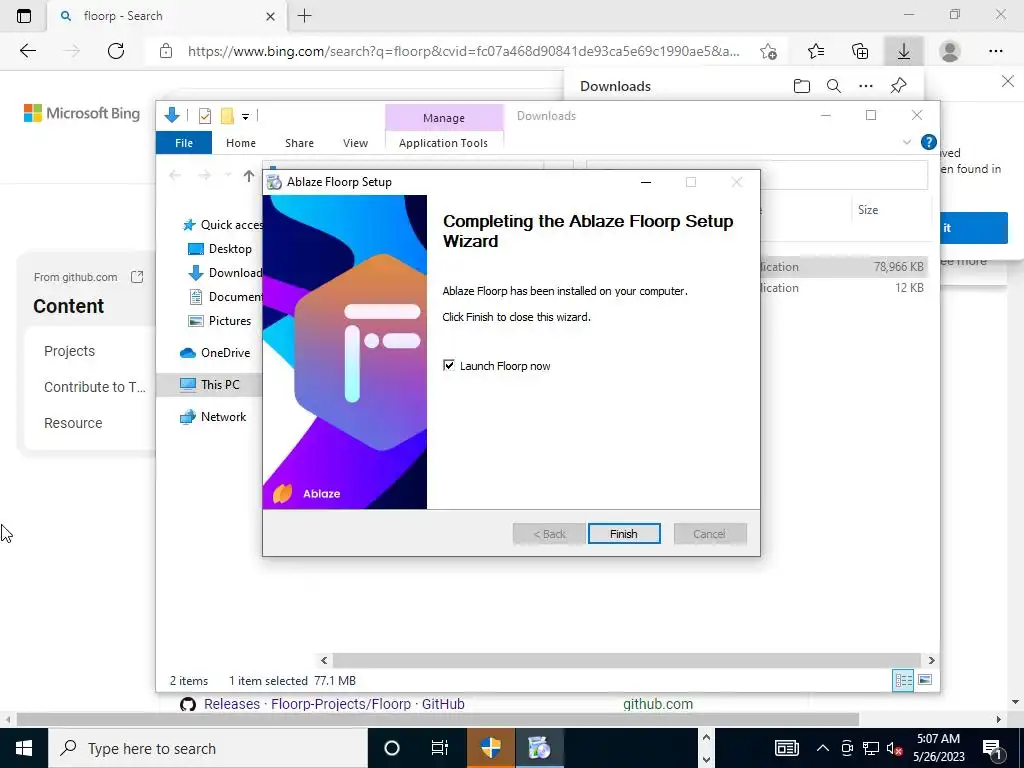Click the site lock icon in address bar
The width and height of the screenshot is (1024, 768).
point(166,51)
